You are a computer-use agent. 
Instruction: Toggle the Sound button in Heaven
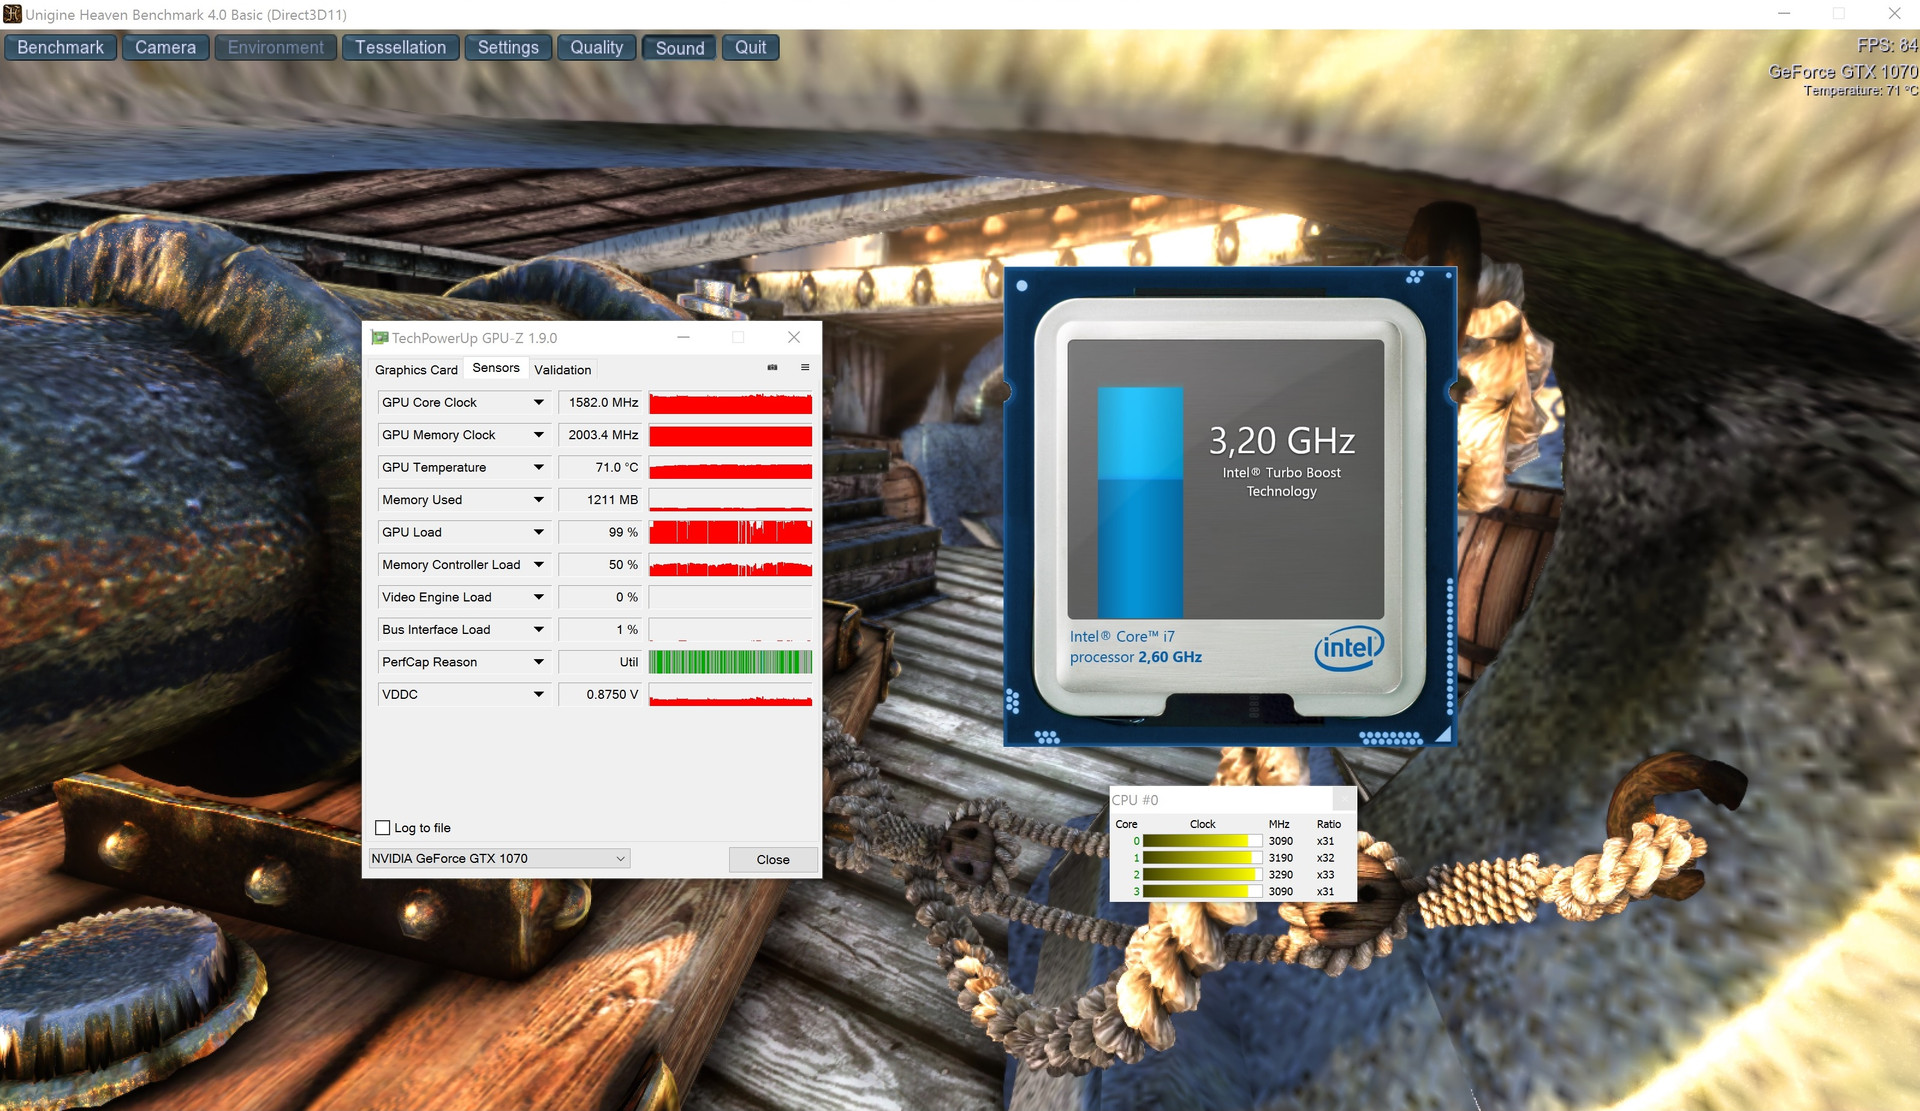[680, 48]
